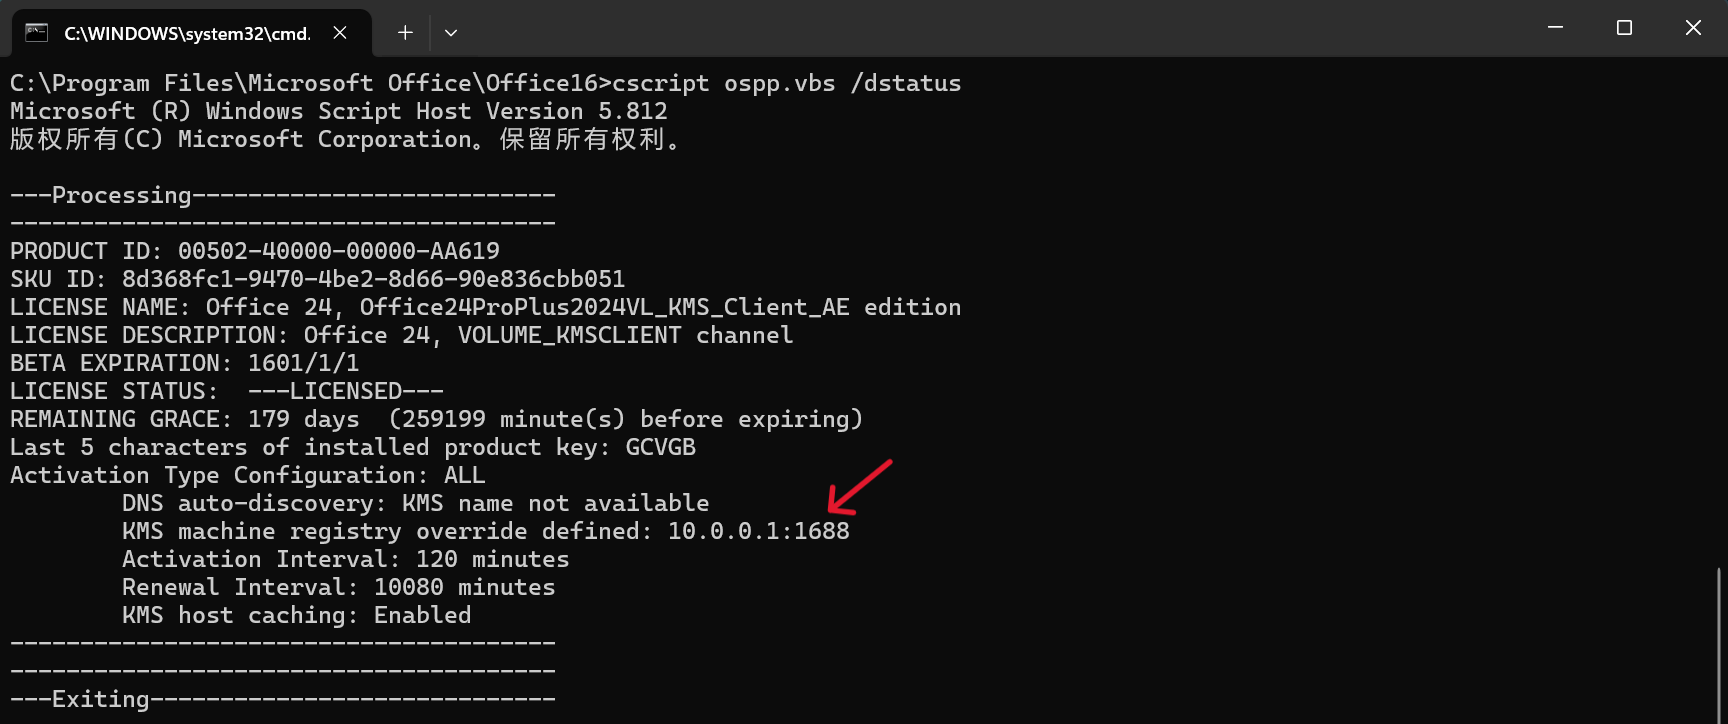This screenshot has height=724, width=1728.
Task: Minimize the terminal window
Action: pos(1555,28)
